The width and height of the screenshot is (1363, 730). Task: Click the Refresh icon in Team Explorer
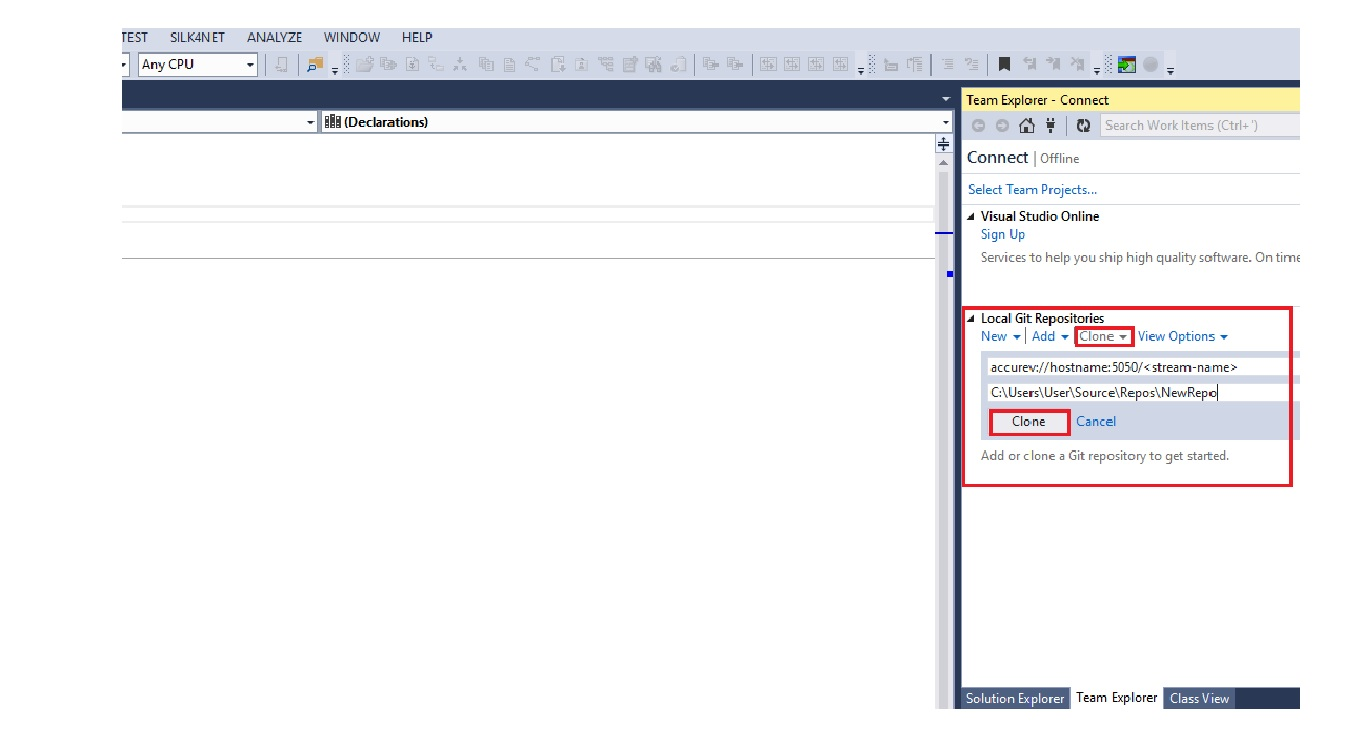(1083, 126)
